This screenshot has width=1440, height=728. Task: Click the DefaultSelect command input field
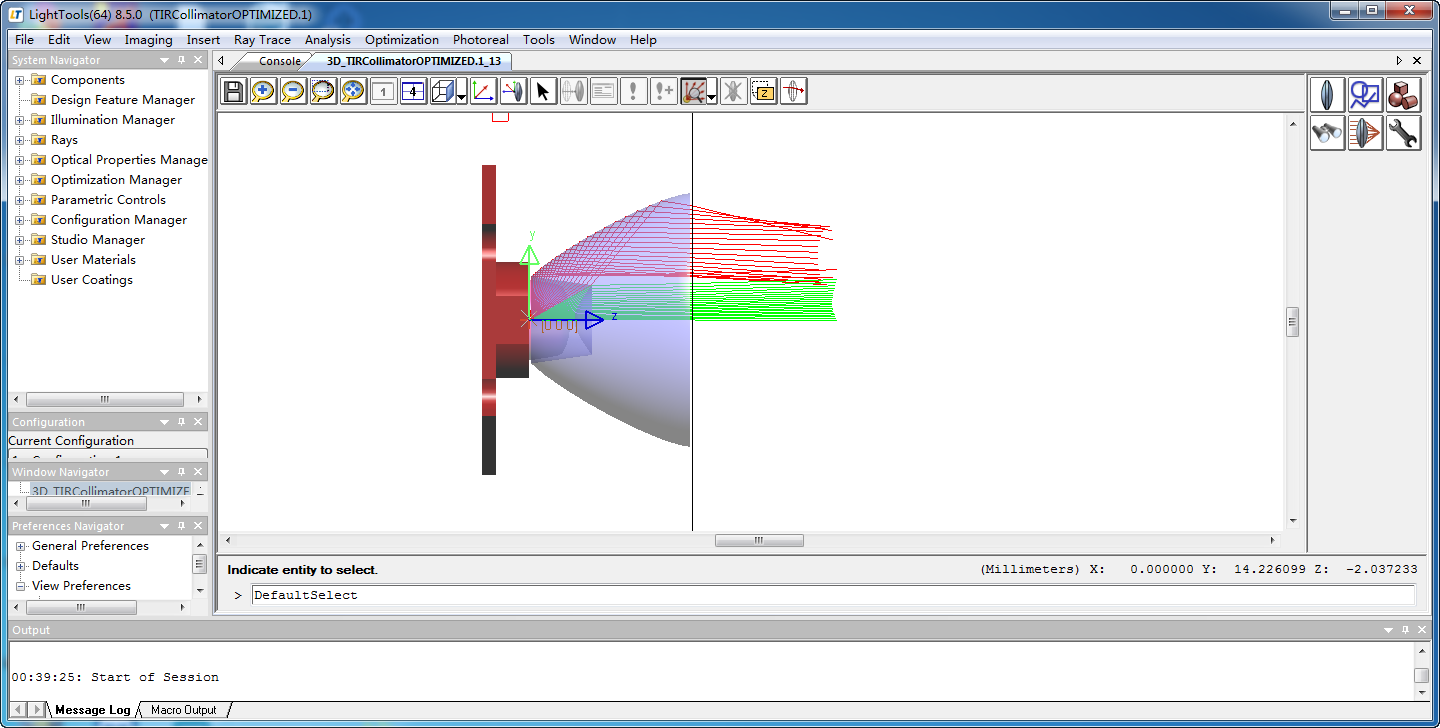[833, 595]
